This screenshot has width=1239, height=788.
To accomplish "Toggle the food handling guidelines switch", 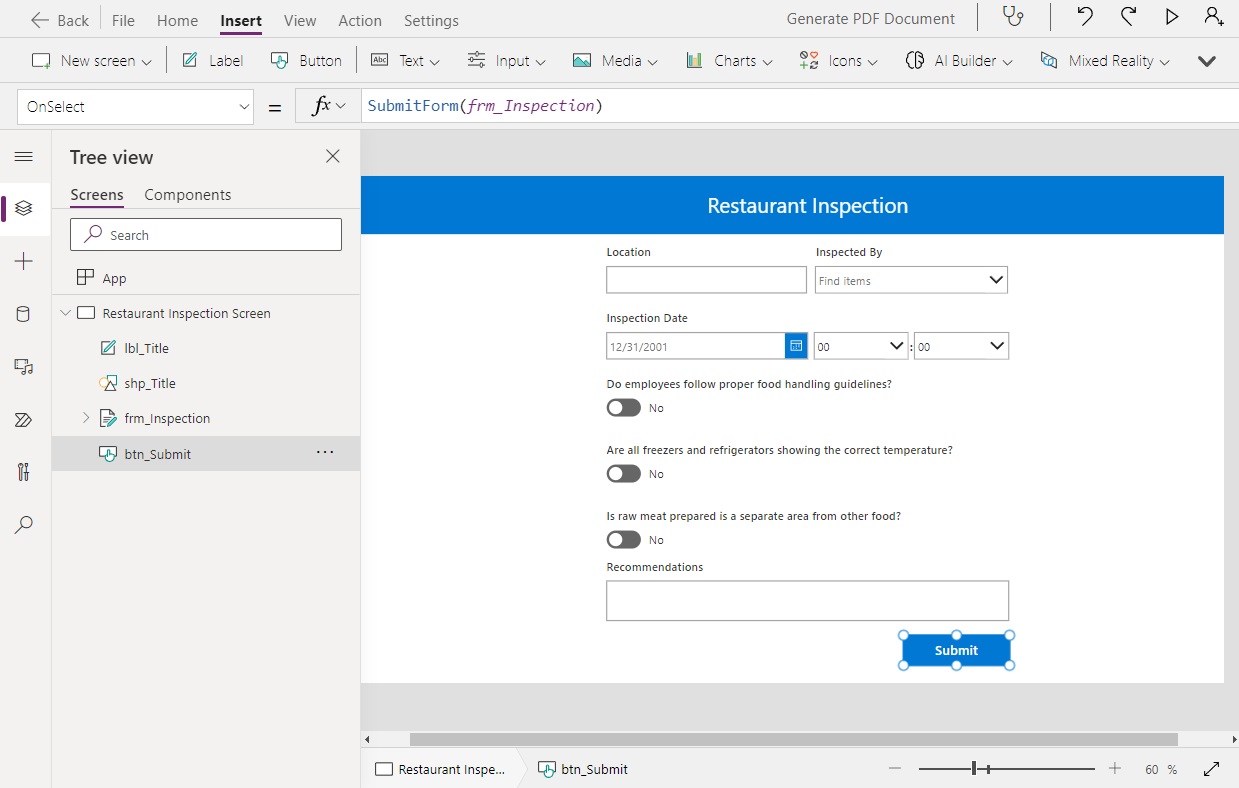I will (x=623, y=408).
